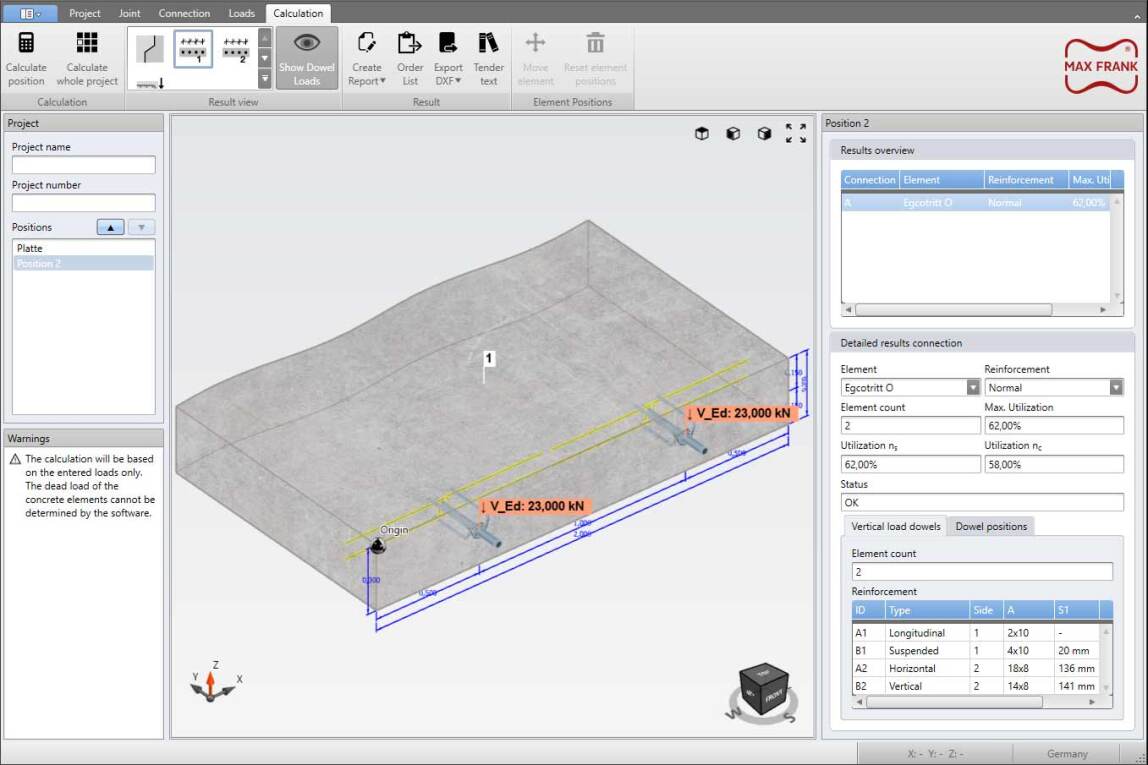Open the Create Report menu

coord(367,59)
